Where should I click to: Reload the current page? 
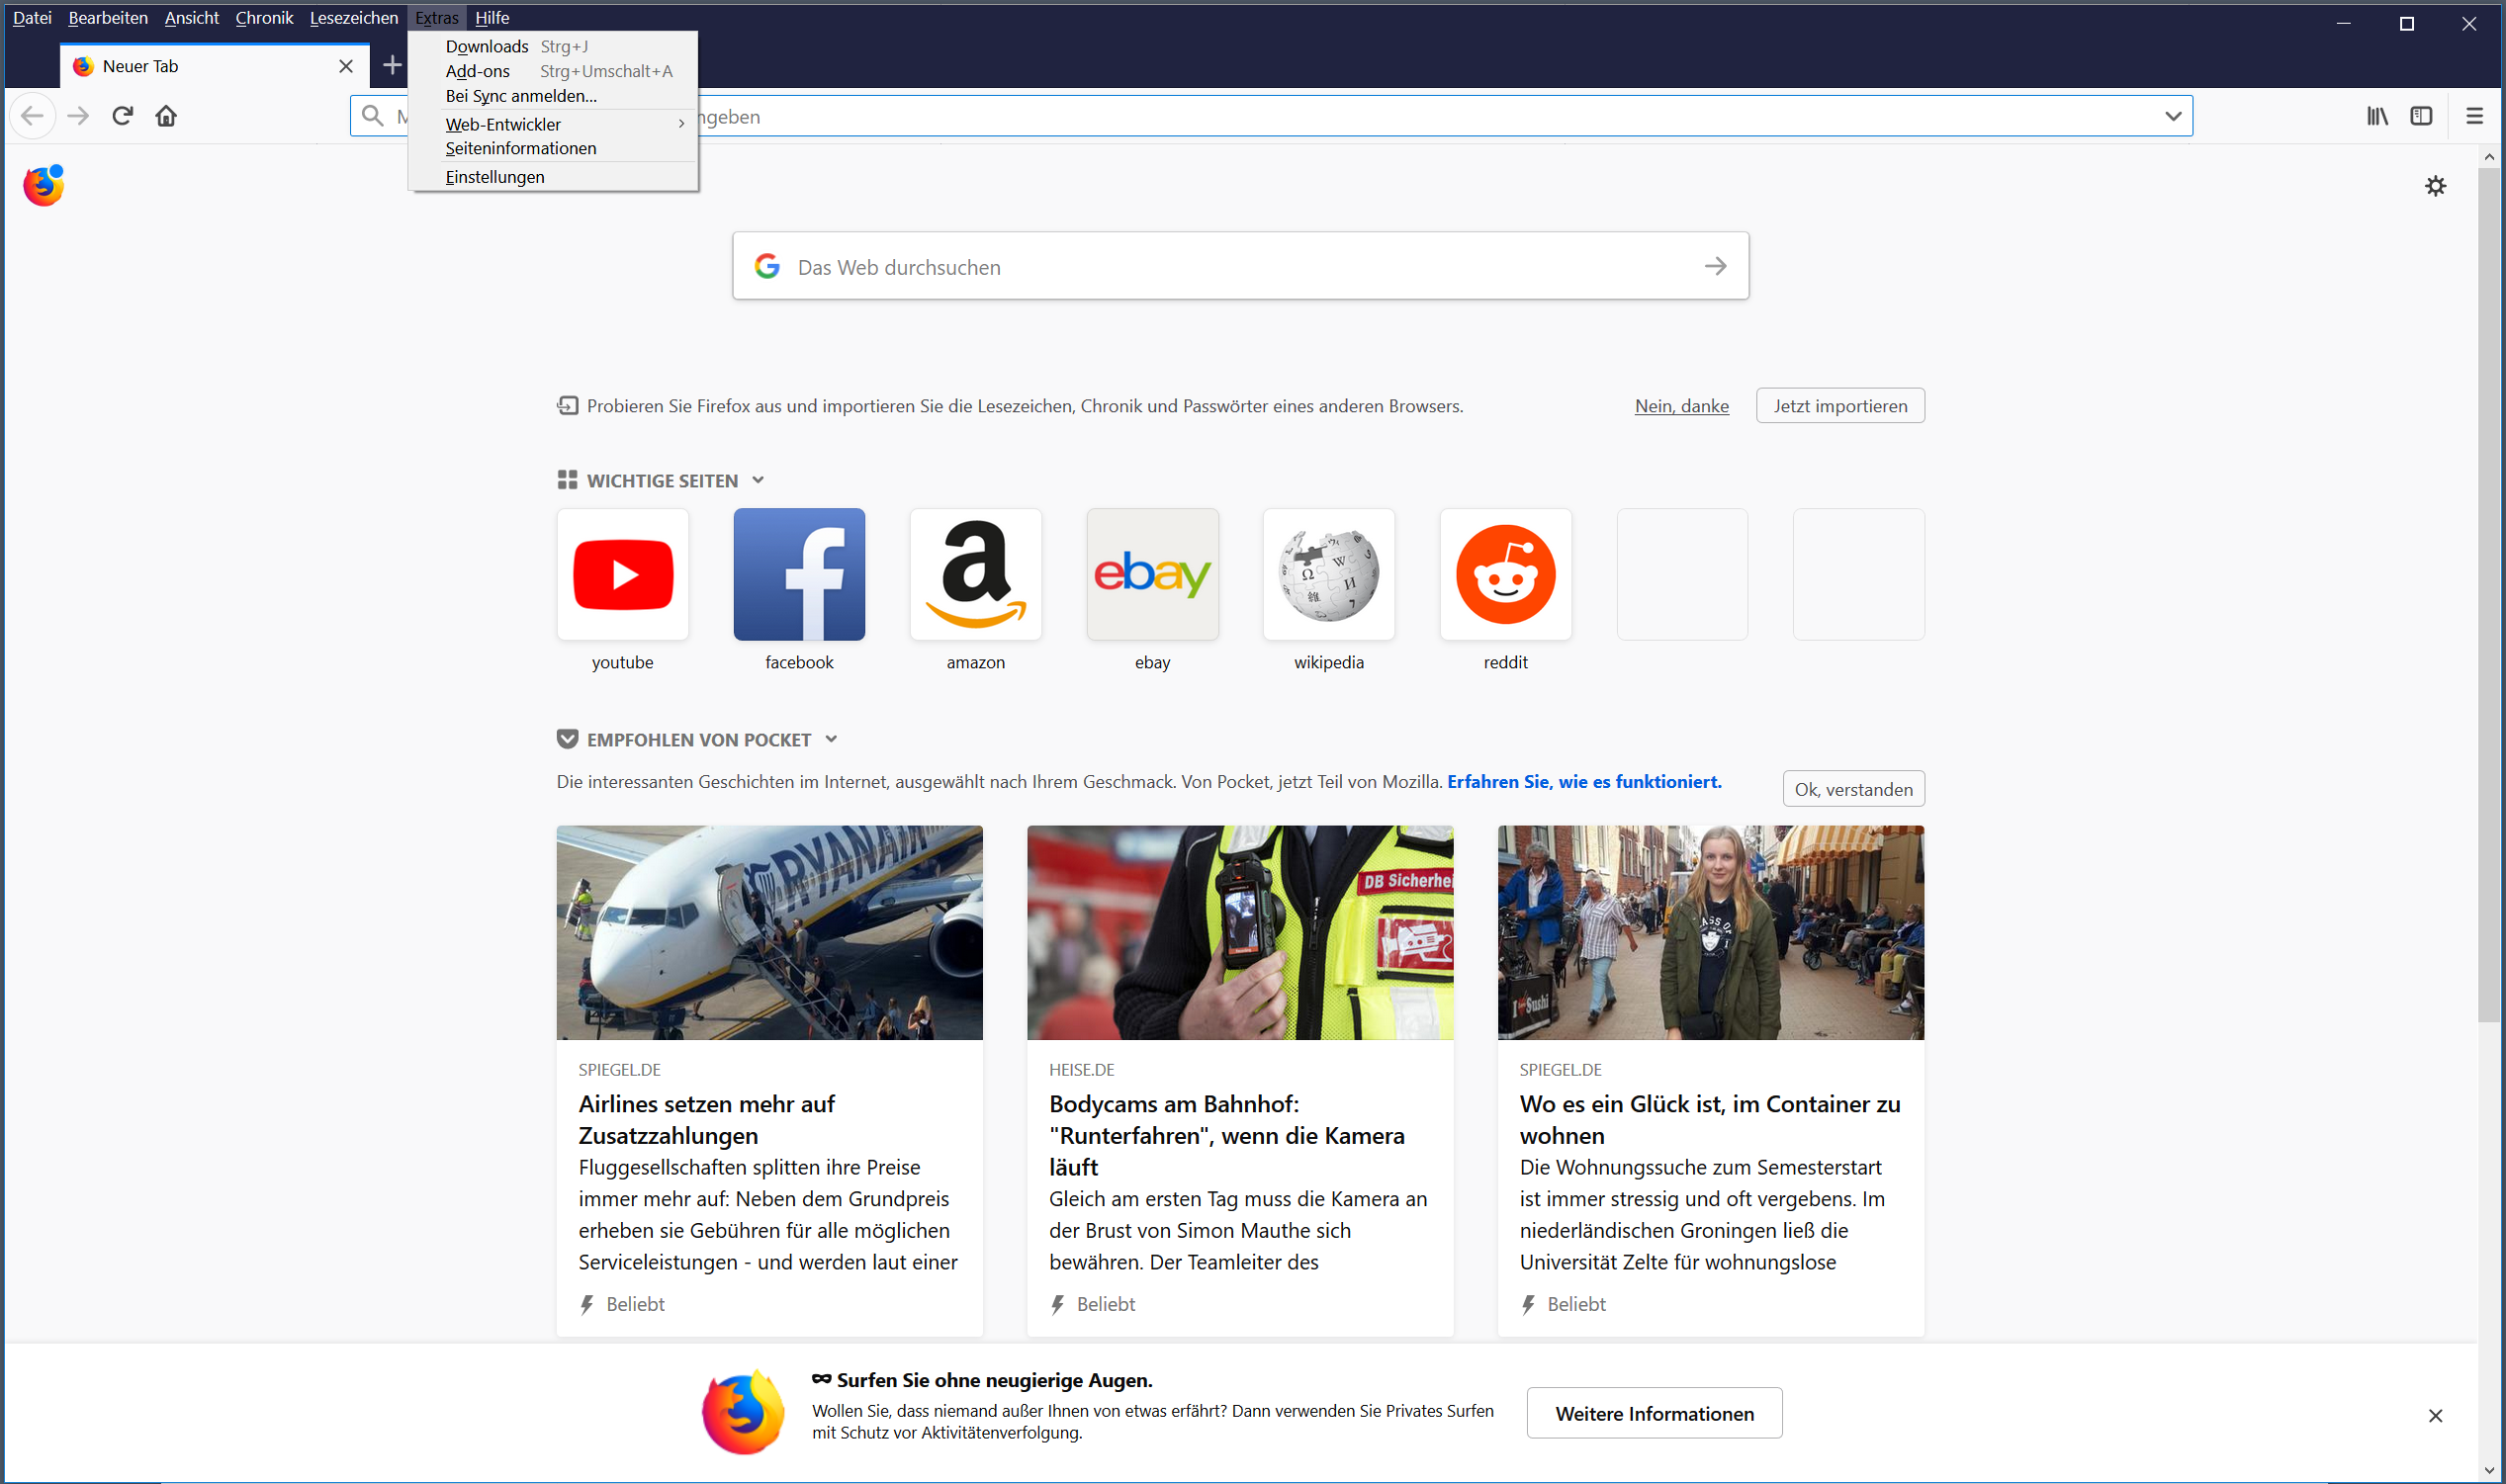[122, 116]
